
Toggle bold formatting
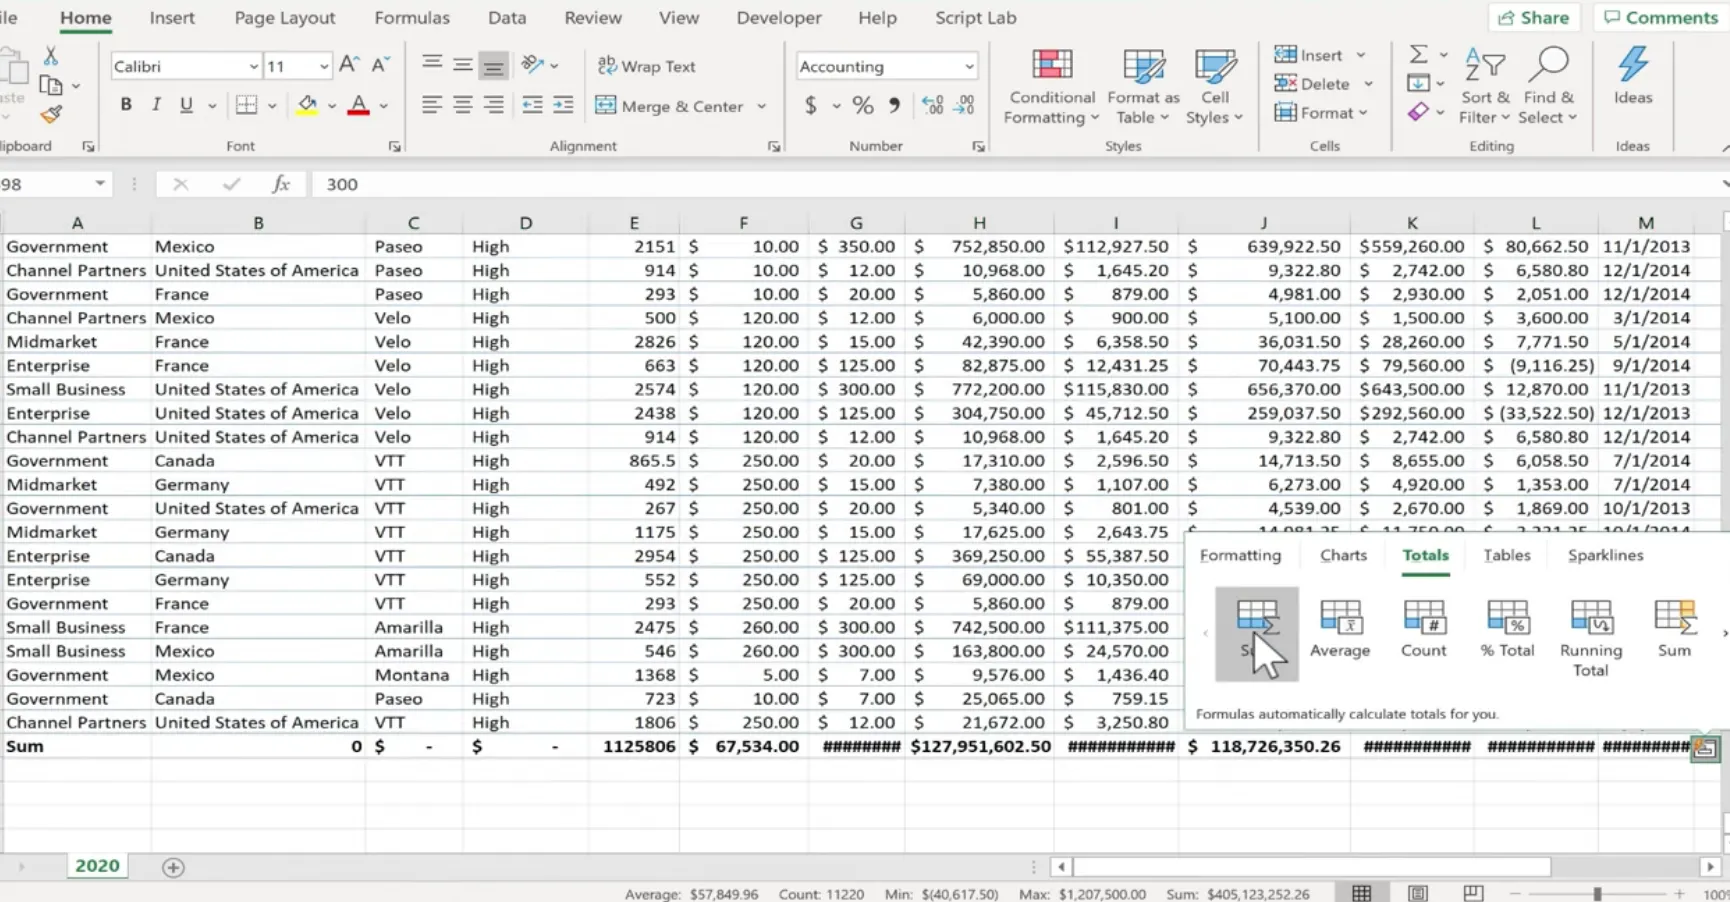(125, 104)
